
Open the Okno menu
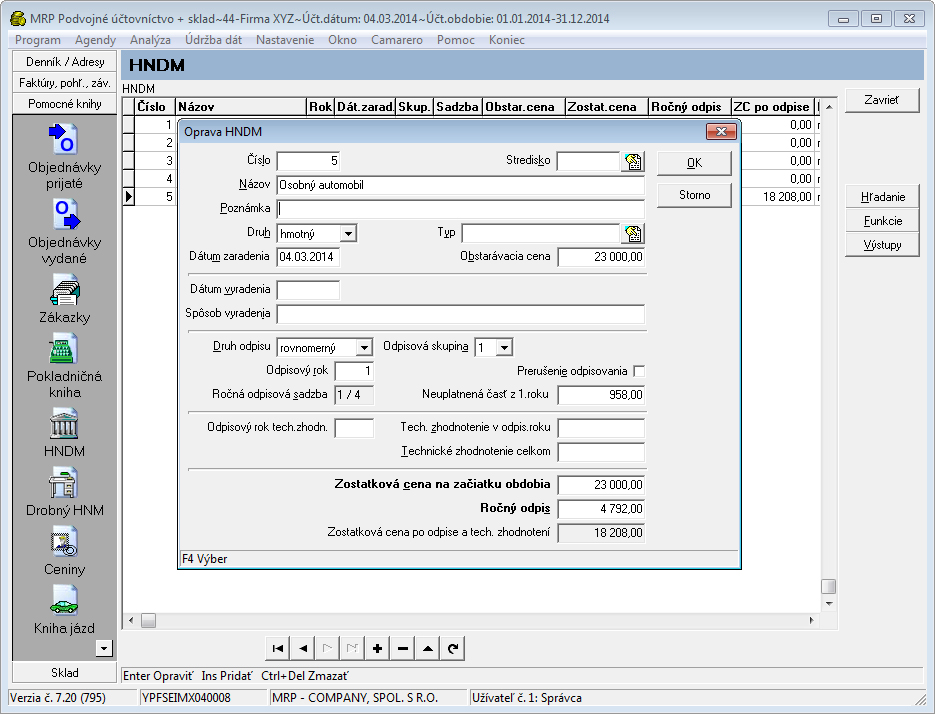point(342,40)
